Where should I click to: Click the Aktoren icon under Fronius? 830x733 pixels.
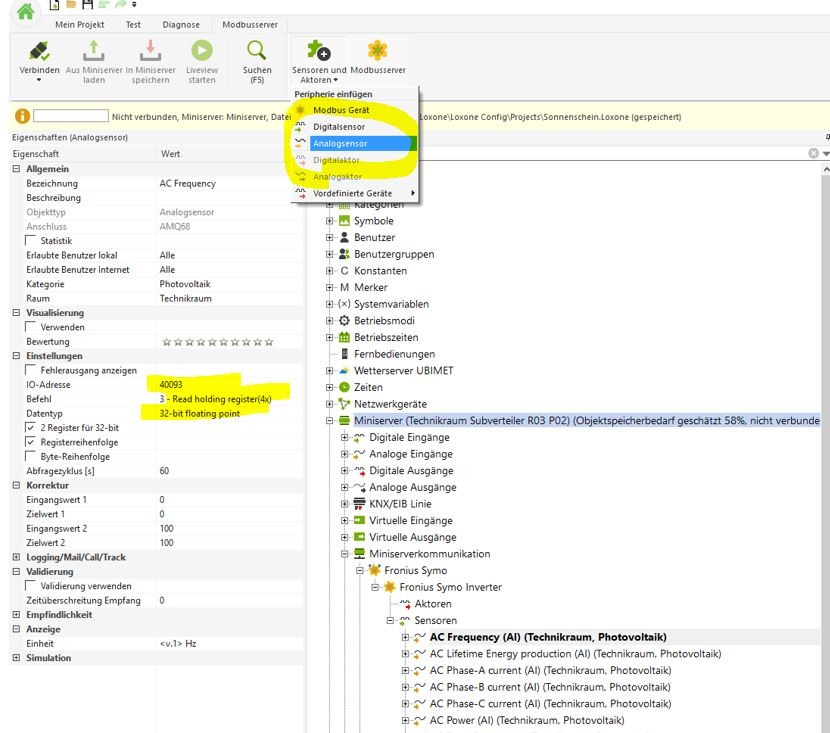pyautogui.click(x=405, y=603)
